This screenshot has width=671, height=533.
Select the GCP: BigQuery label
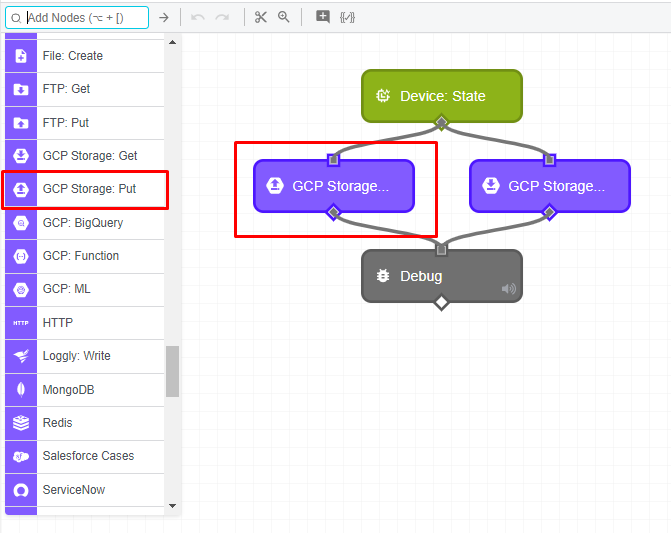point(83,223)
